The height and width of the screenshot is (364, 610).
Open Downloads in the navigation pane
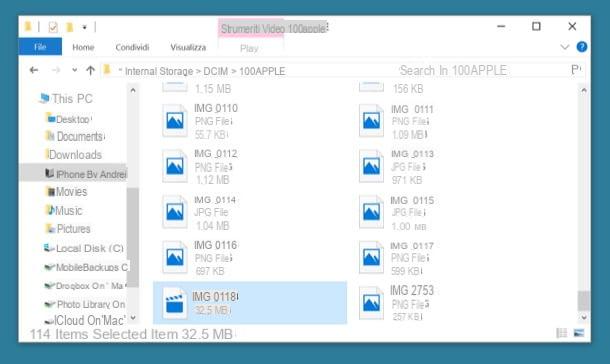tap(74, 155)
